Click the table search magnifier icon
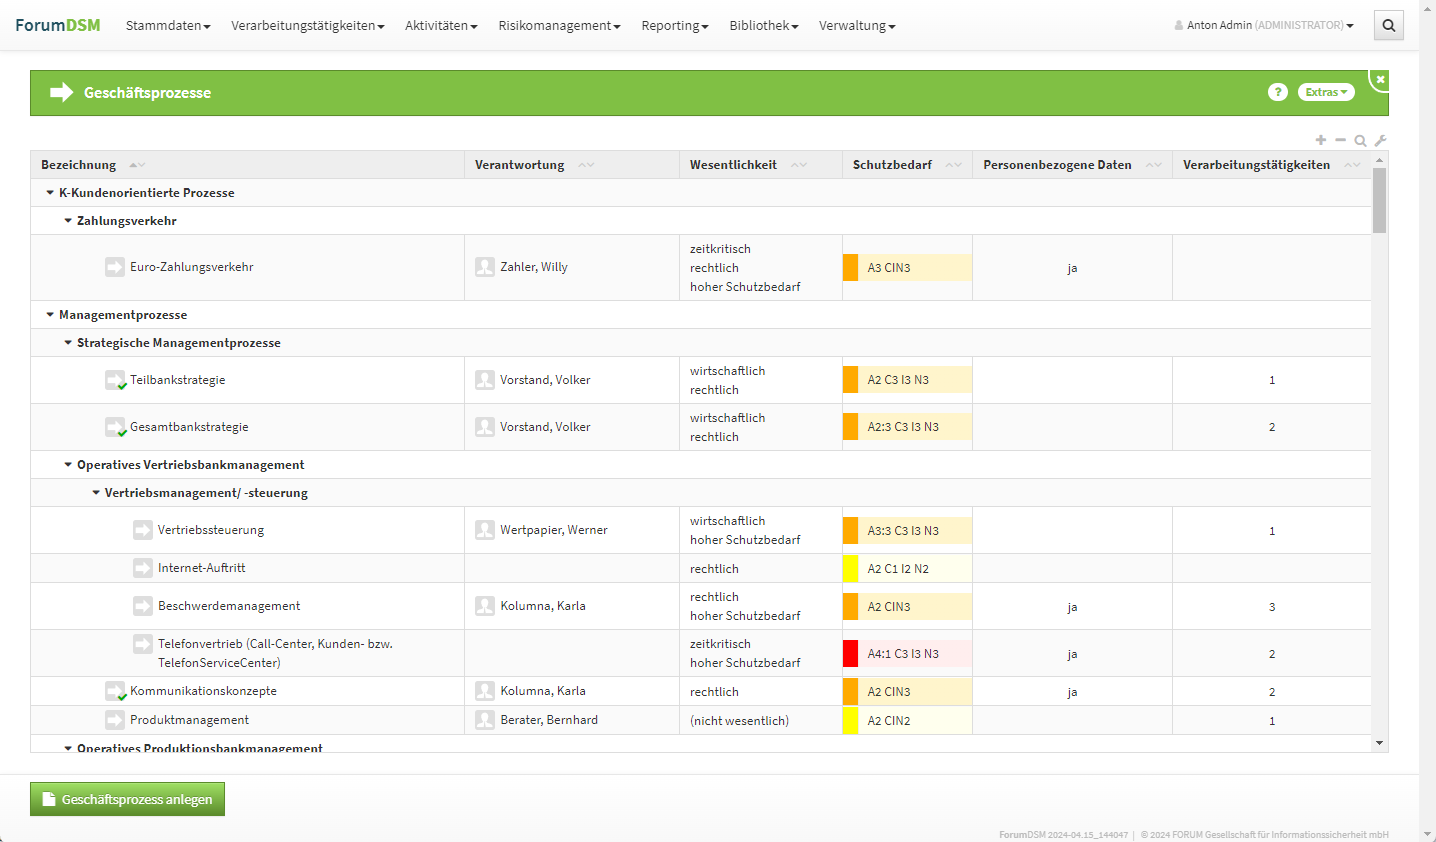Screen dimensions: 1436x842 [1360, 141]
